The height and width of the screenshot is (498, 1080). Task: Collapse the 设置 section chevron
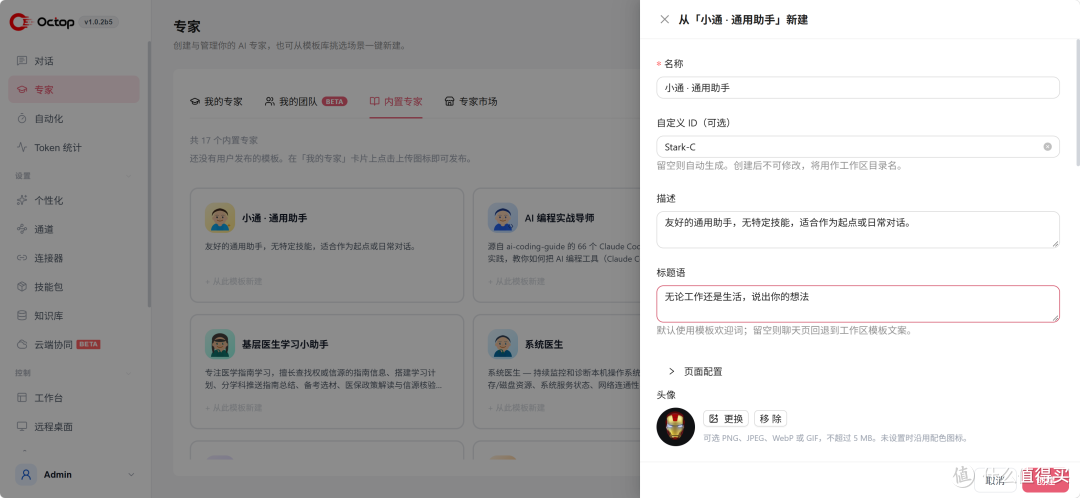[129, 176]
